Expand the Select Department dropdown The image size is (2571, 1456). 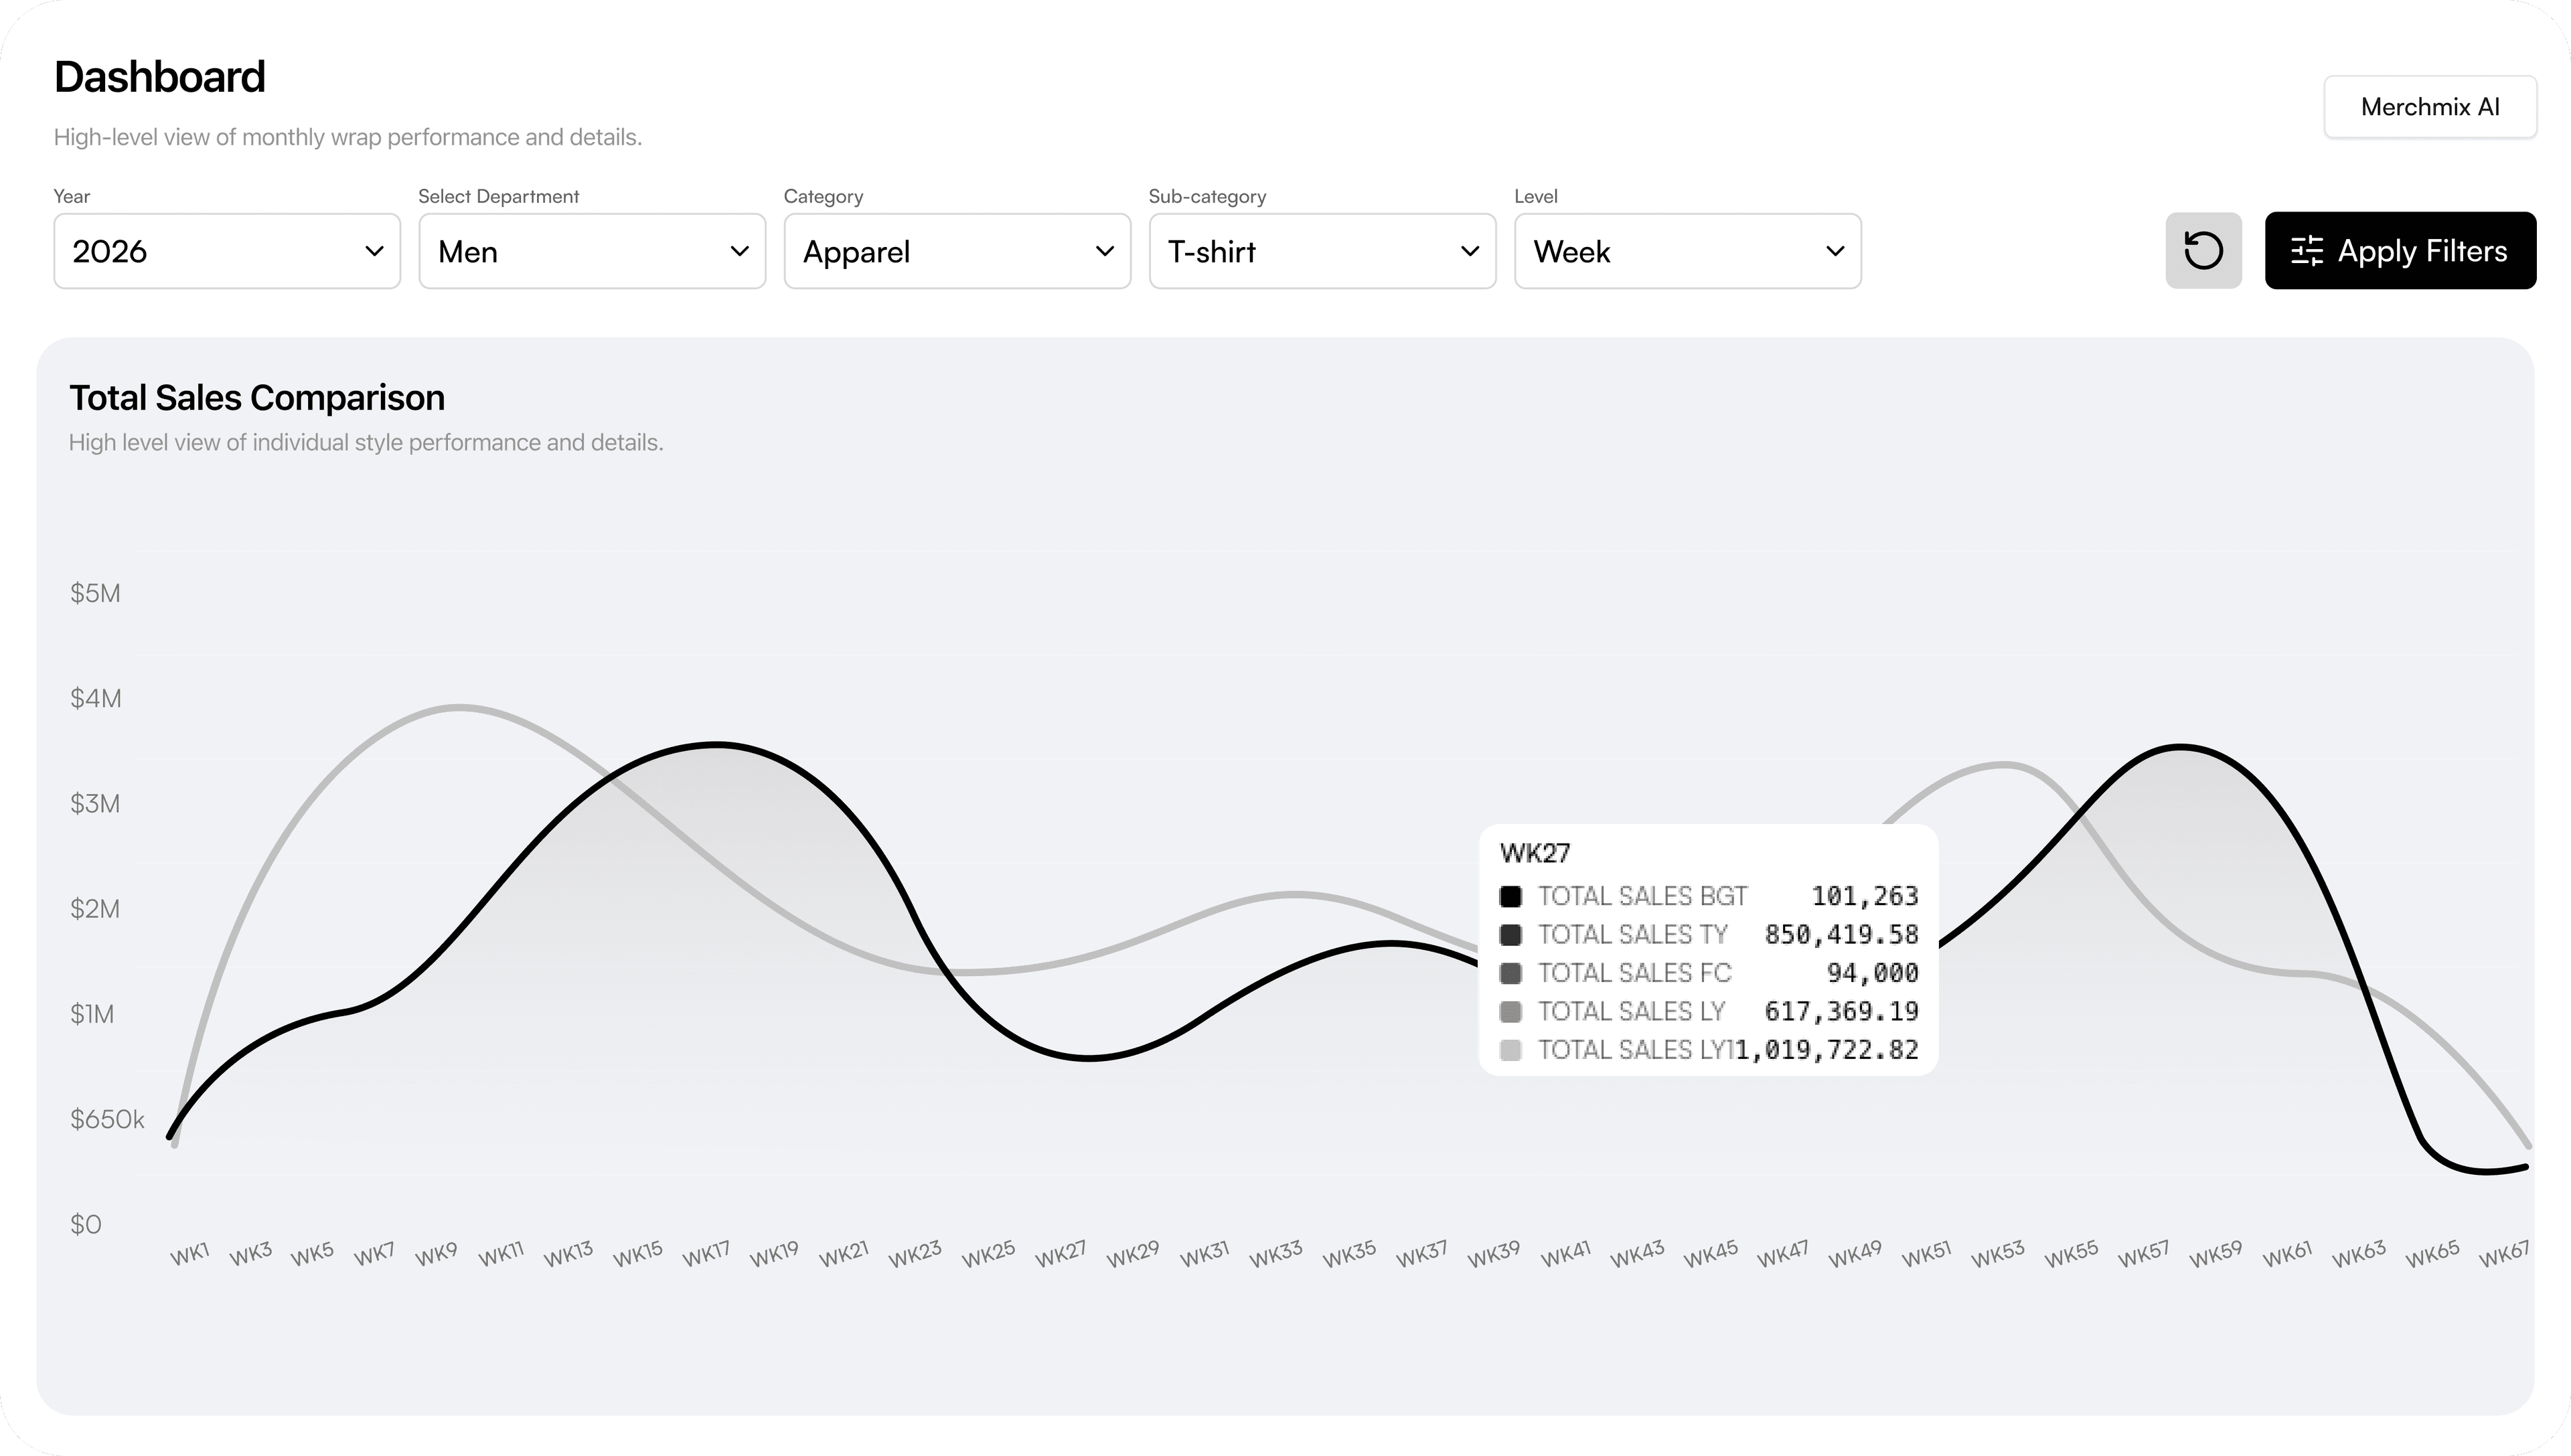point(592,251)
